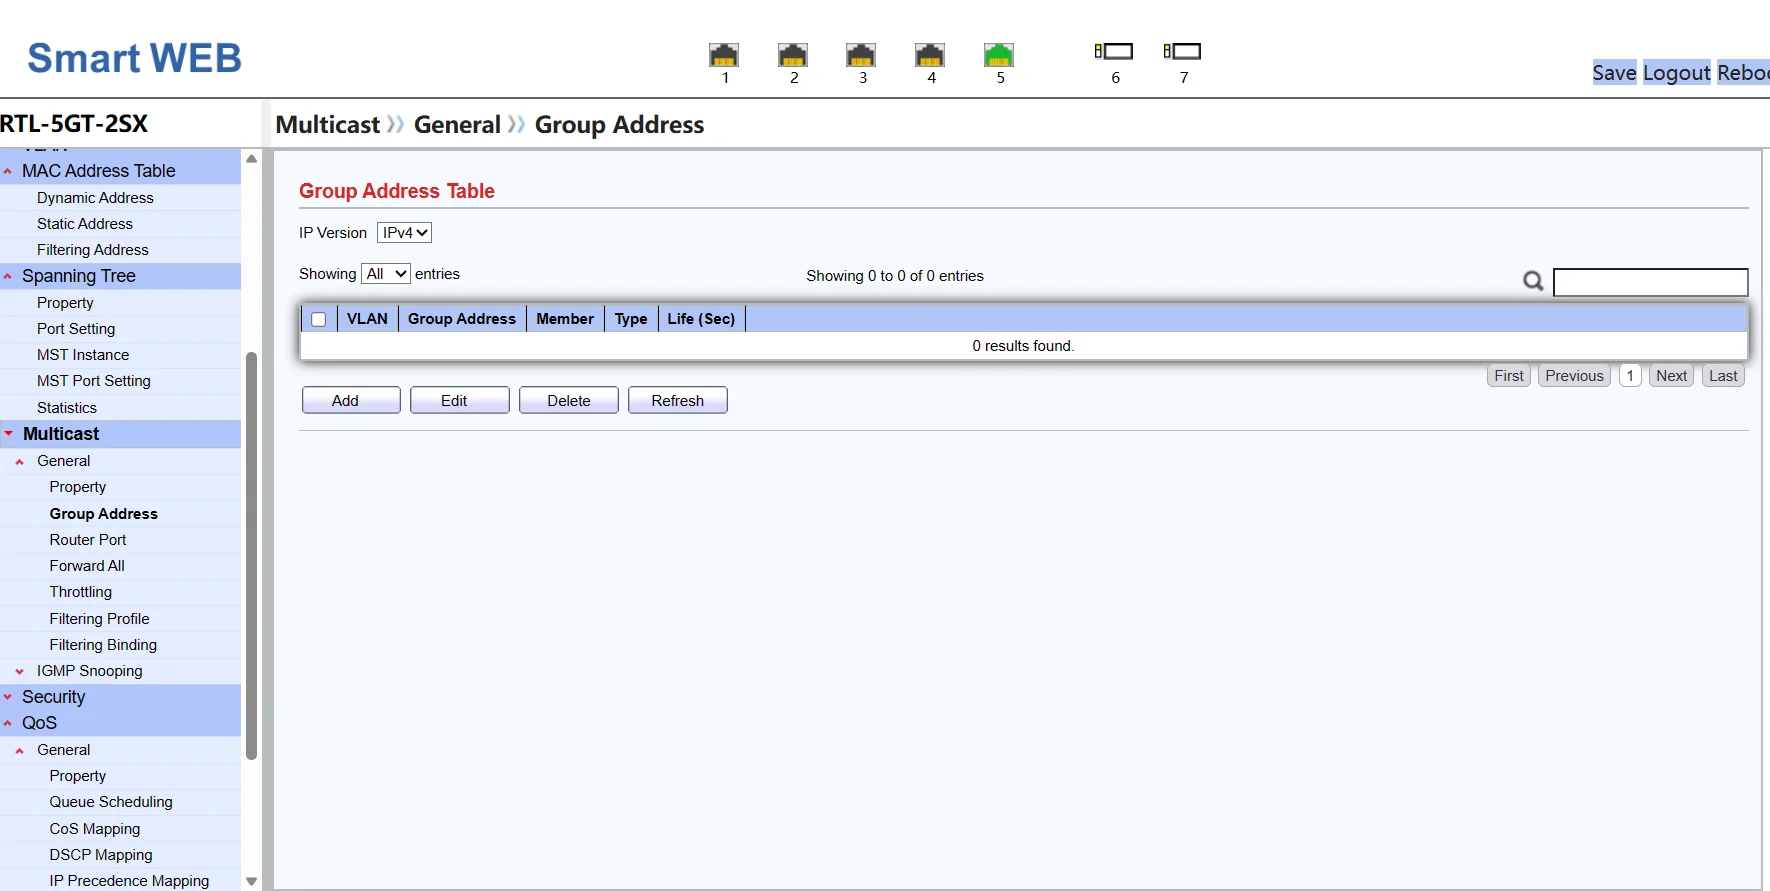
Task: Click the port 2 Ethernet icon
Action: [x=793, y=55]
